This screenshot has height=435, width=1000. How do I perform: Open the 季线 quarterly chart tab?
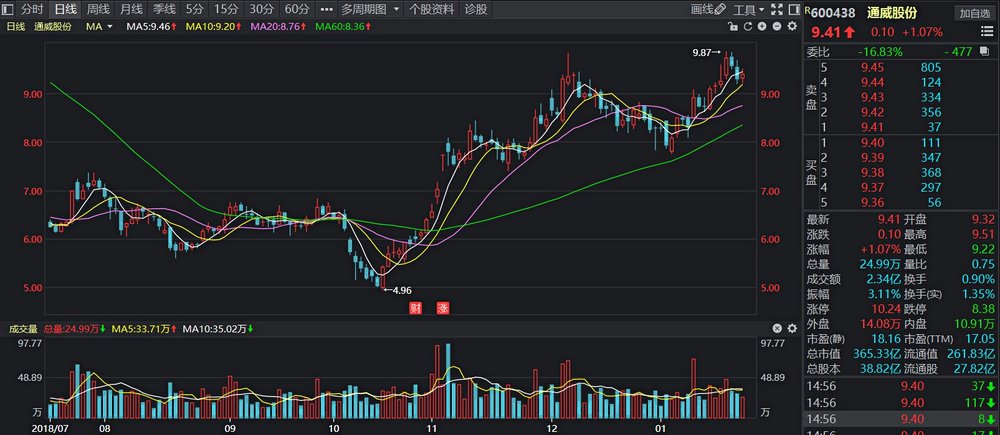165,9
